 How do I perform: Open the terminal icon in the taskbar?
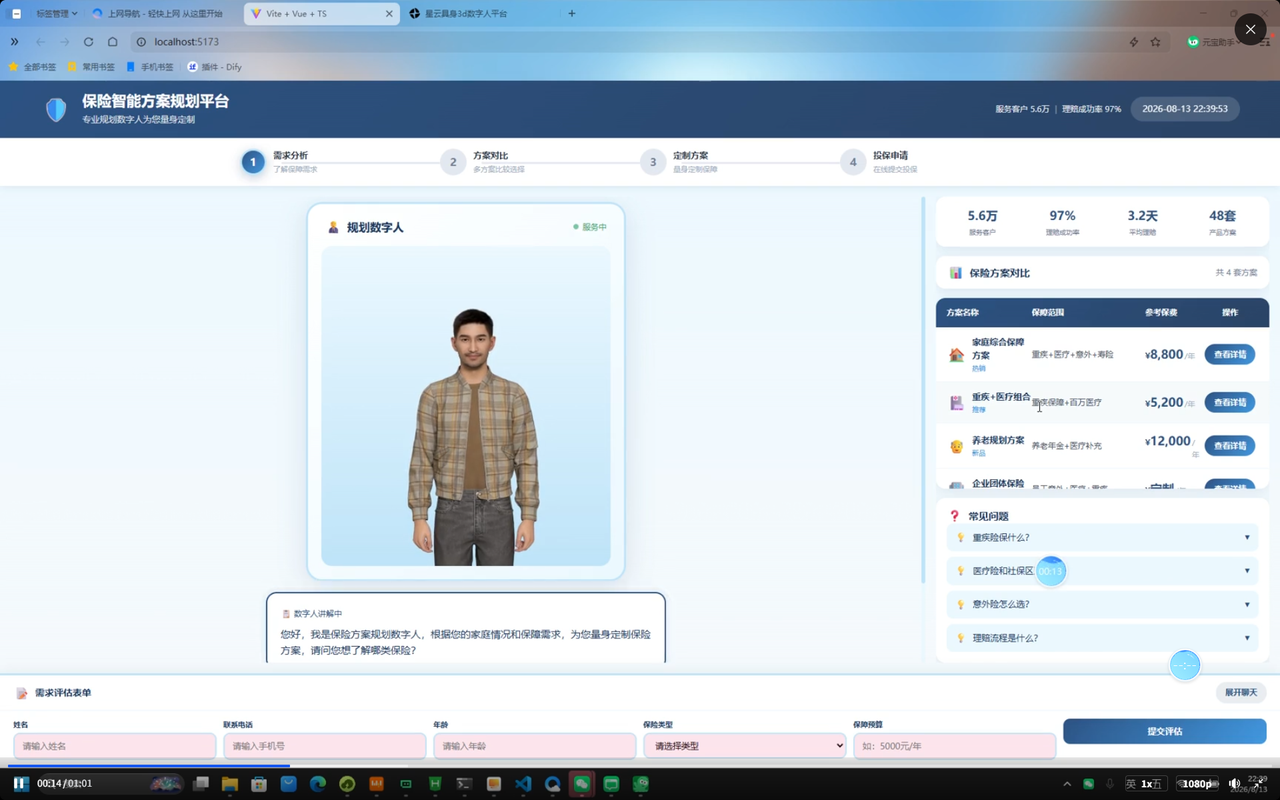(464, 784)
